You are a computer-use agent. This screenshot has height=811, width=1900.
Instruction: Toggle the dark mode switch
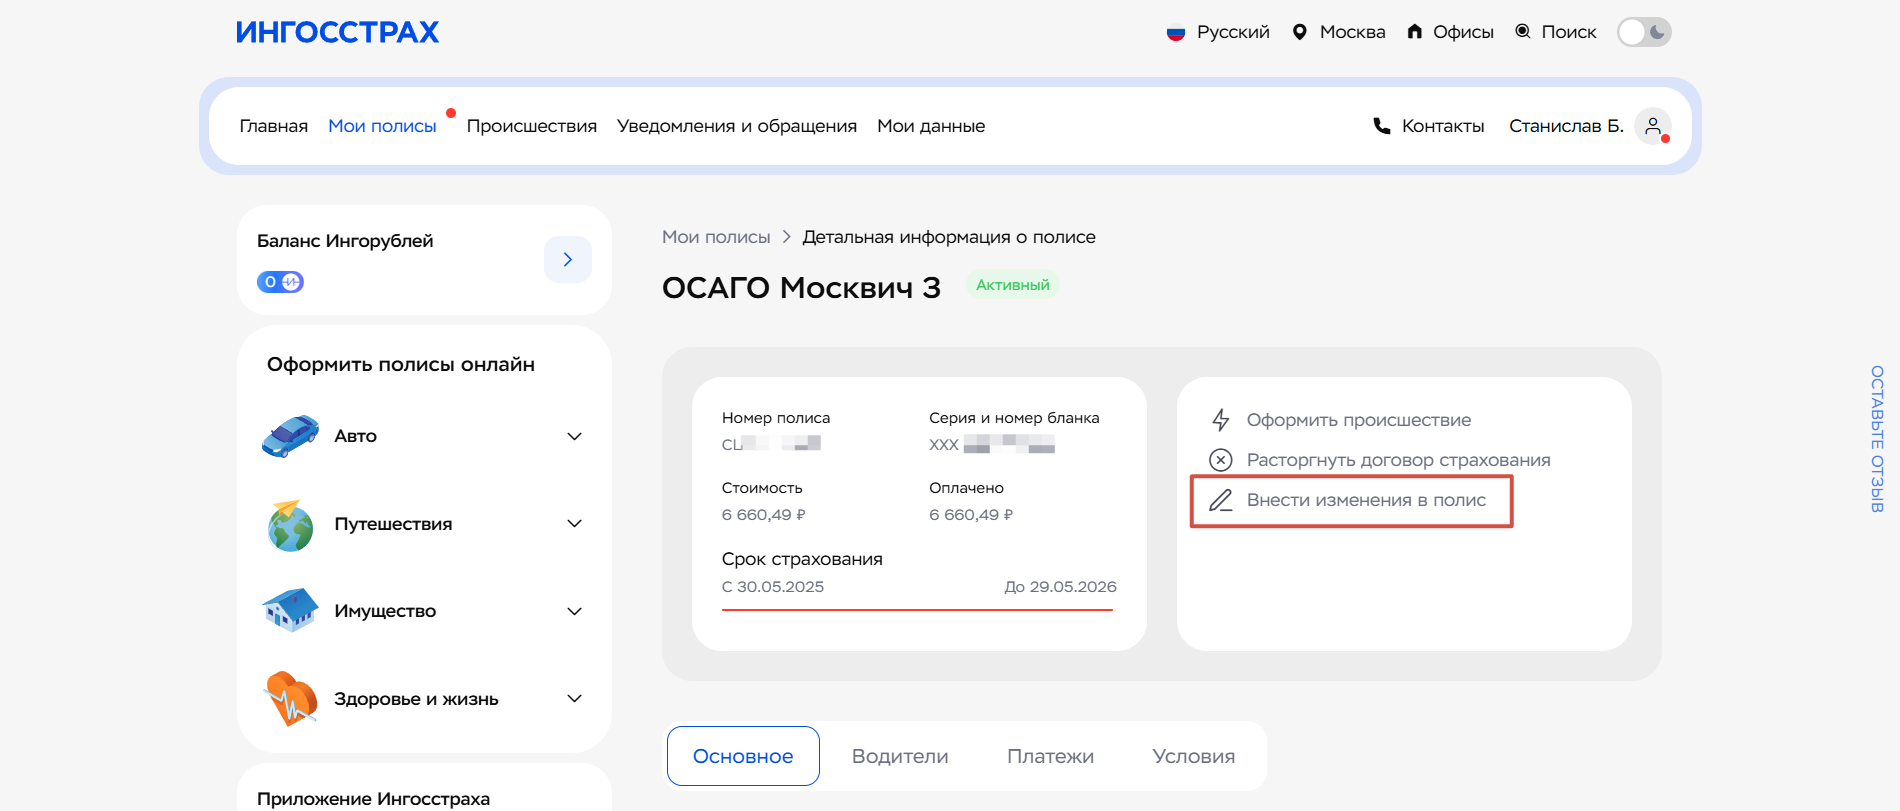click(x=1644, y=32)
